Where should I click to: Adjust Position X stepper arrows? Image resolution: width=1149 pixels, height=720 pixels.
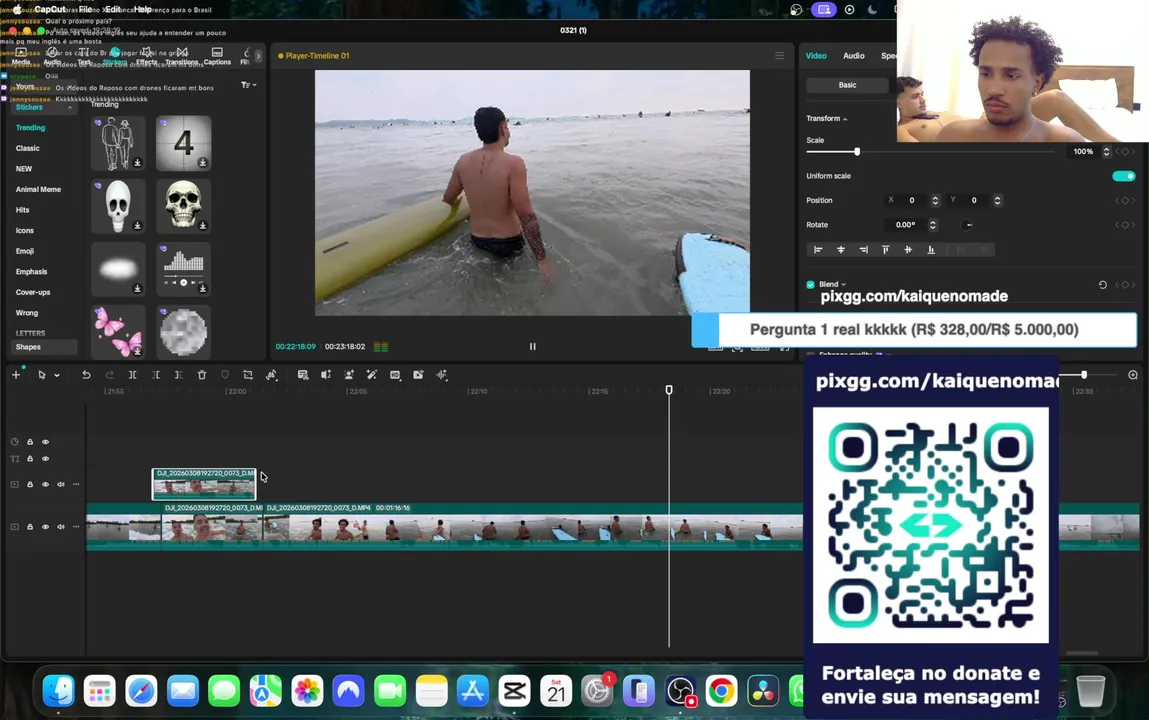pos(935,201)
